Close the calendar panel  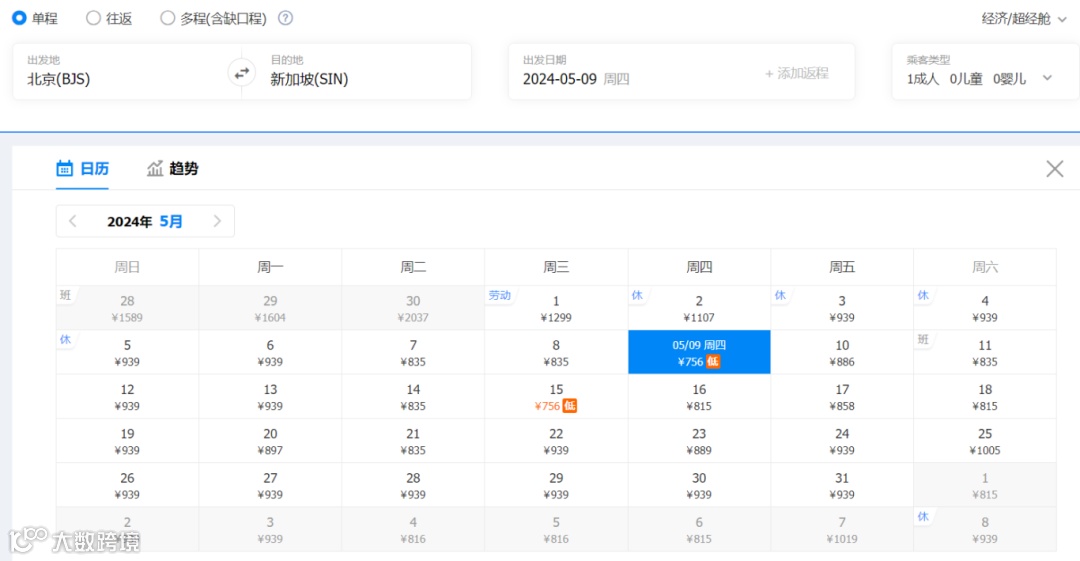[x=1055, y=169]
